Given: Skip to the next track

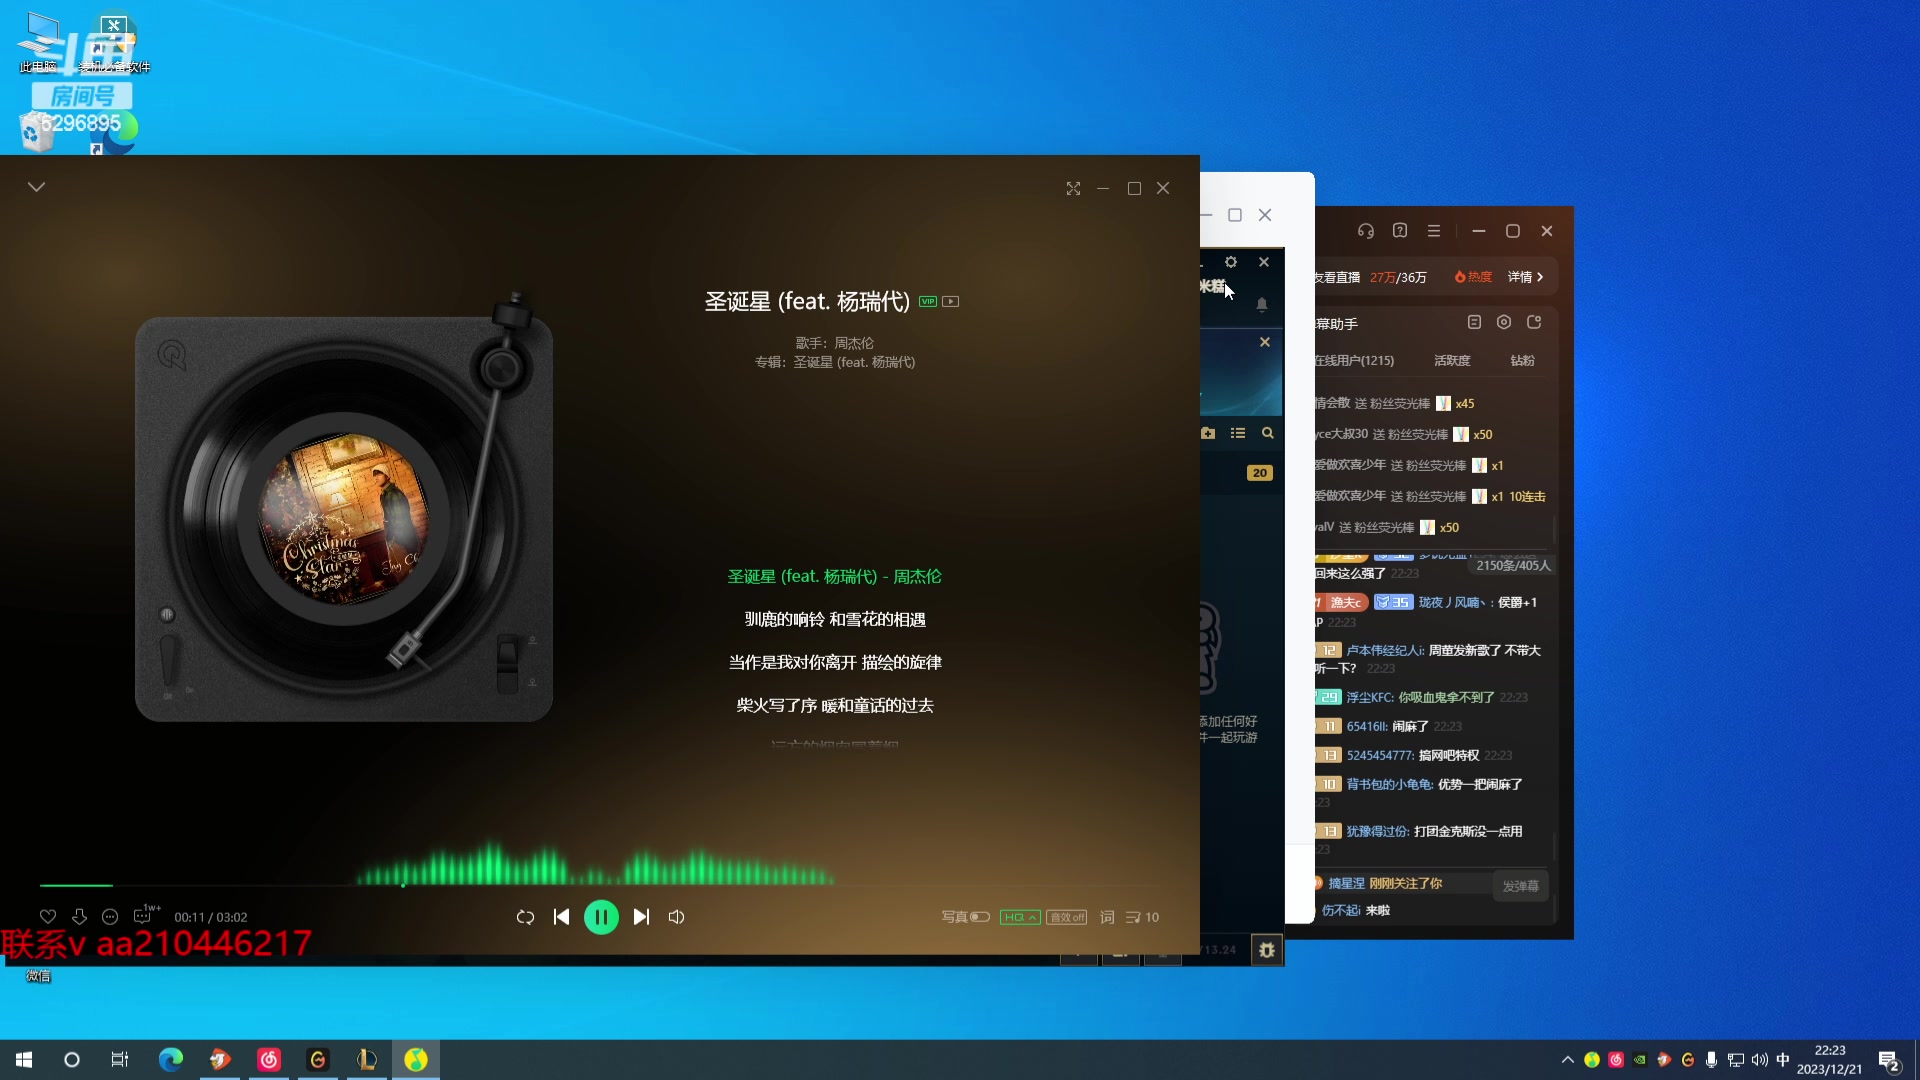Looking at the screenshot, I should pos(641,917).
